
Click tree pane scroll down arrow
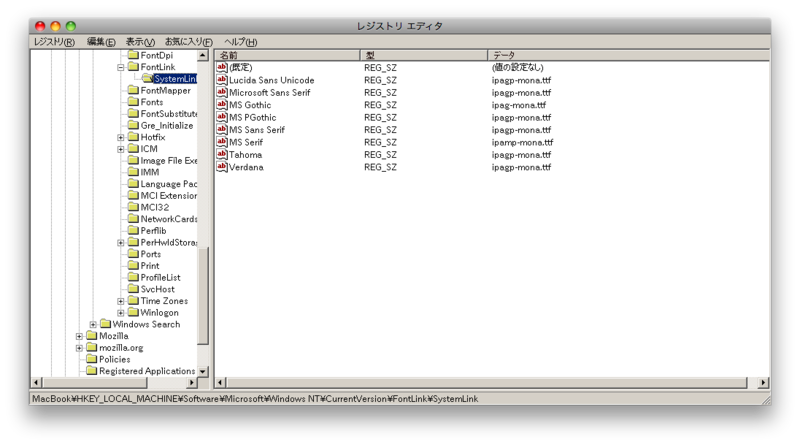(203, 372)
